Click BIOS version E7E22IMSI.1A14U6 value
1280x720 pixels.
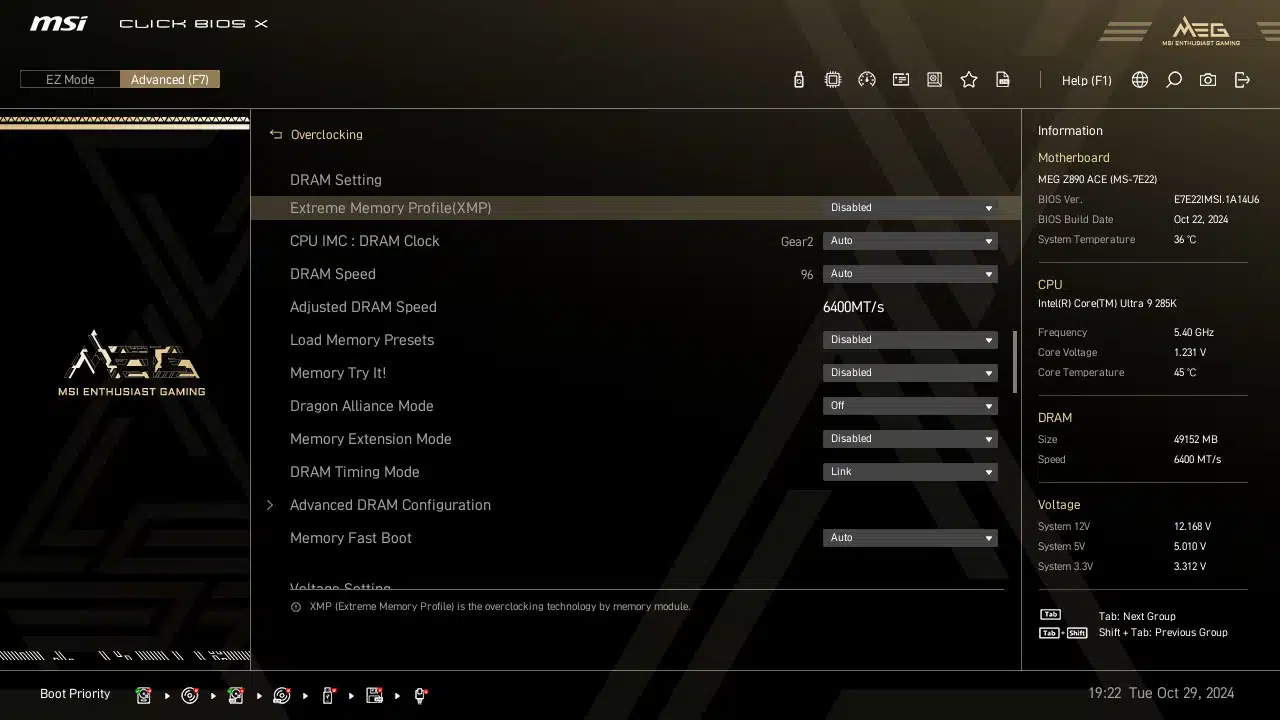(x=1216, y=199)
